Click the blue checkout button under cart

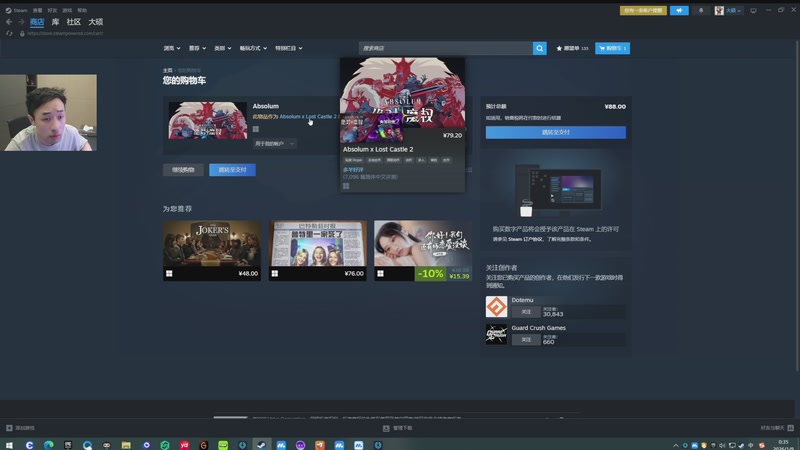point(232,170)
